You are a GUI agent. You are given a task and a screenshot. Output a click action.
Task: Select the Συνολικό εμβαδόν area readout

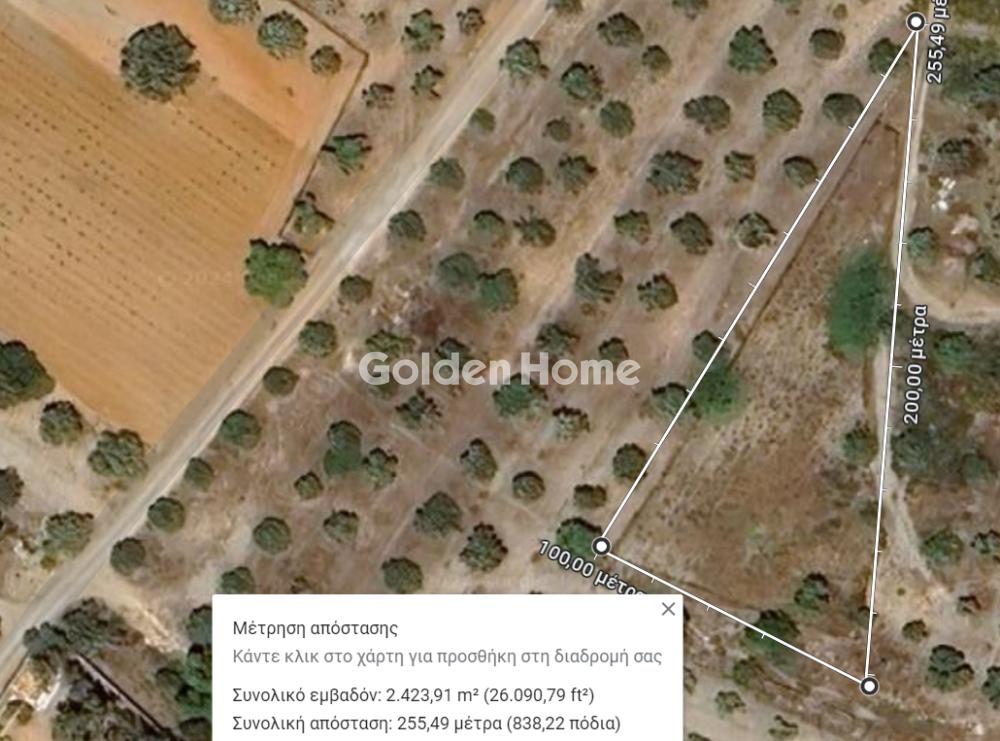413,694
